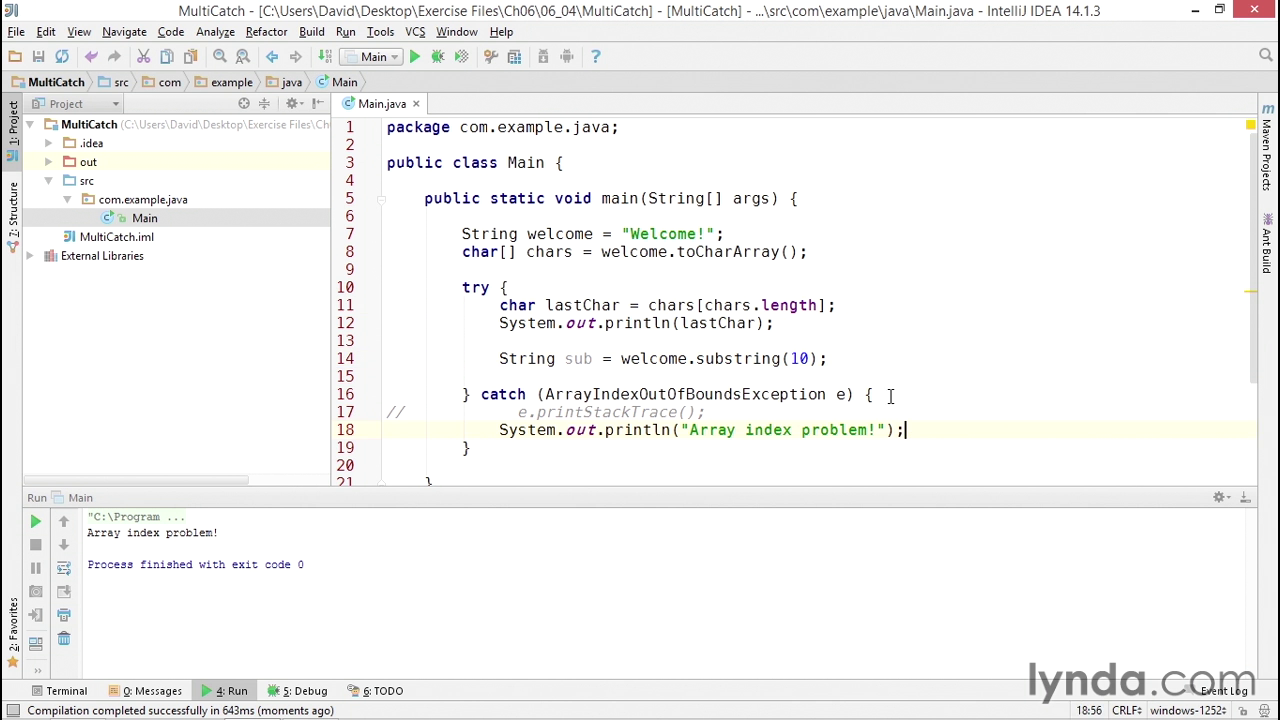Click the Find magnifier icon

point(220,57)
